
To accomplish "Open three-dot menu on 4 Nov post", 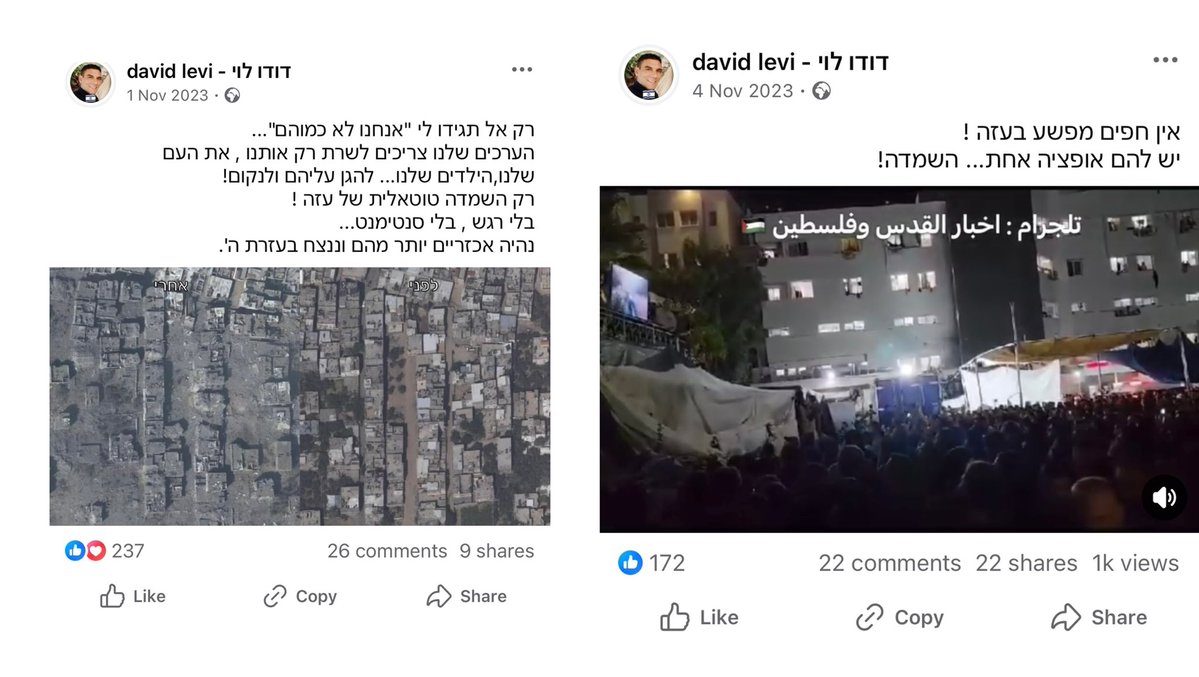I will (1165, 60).
